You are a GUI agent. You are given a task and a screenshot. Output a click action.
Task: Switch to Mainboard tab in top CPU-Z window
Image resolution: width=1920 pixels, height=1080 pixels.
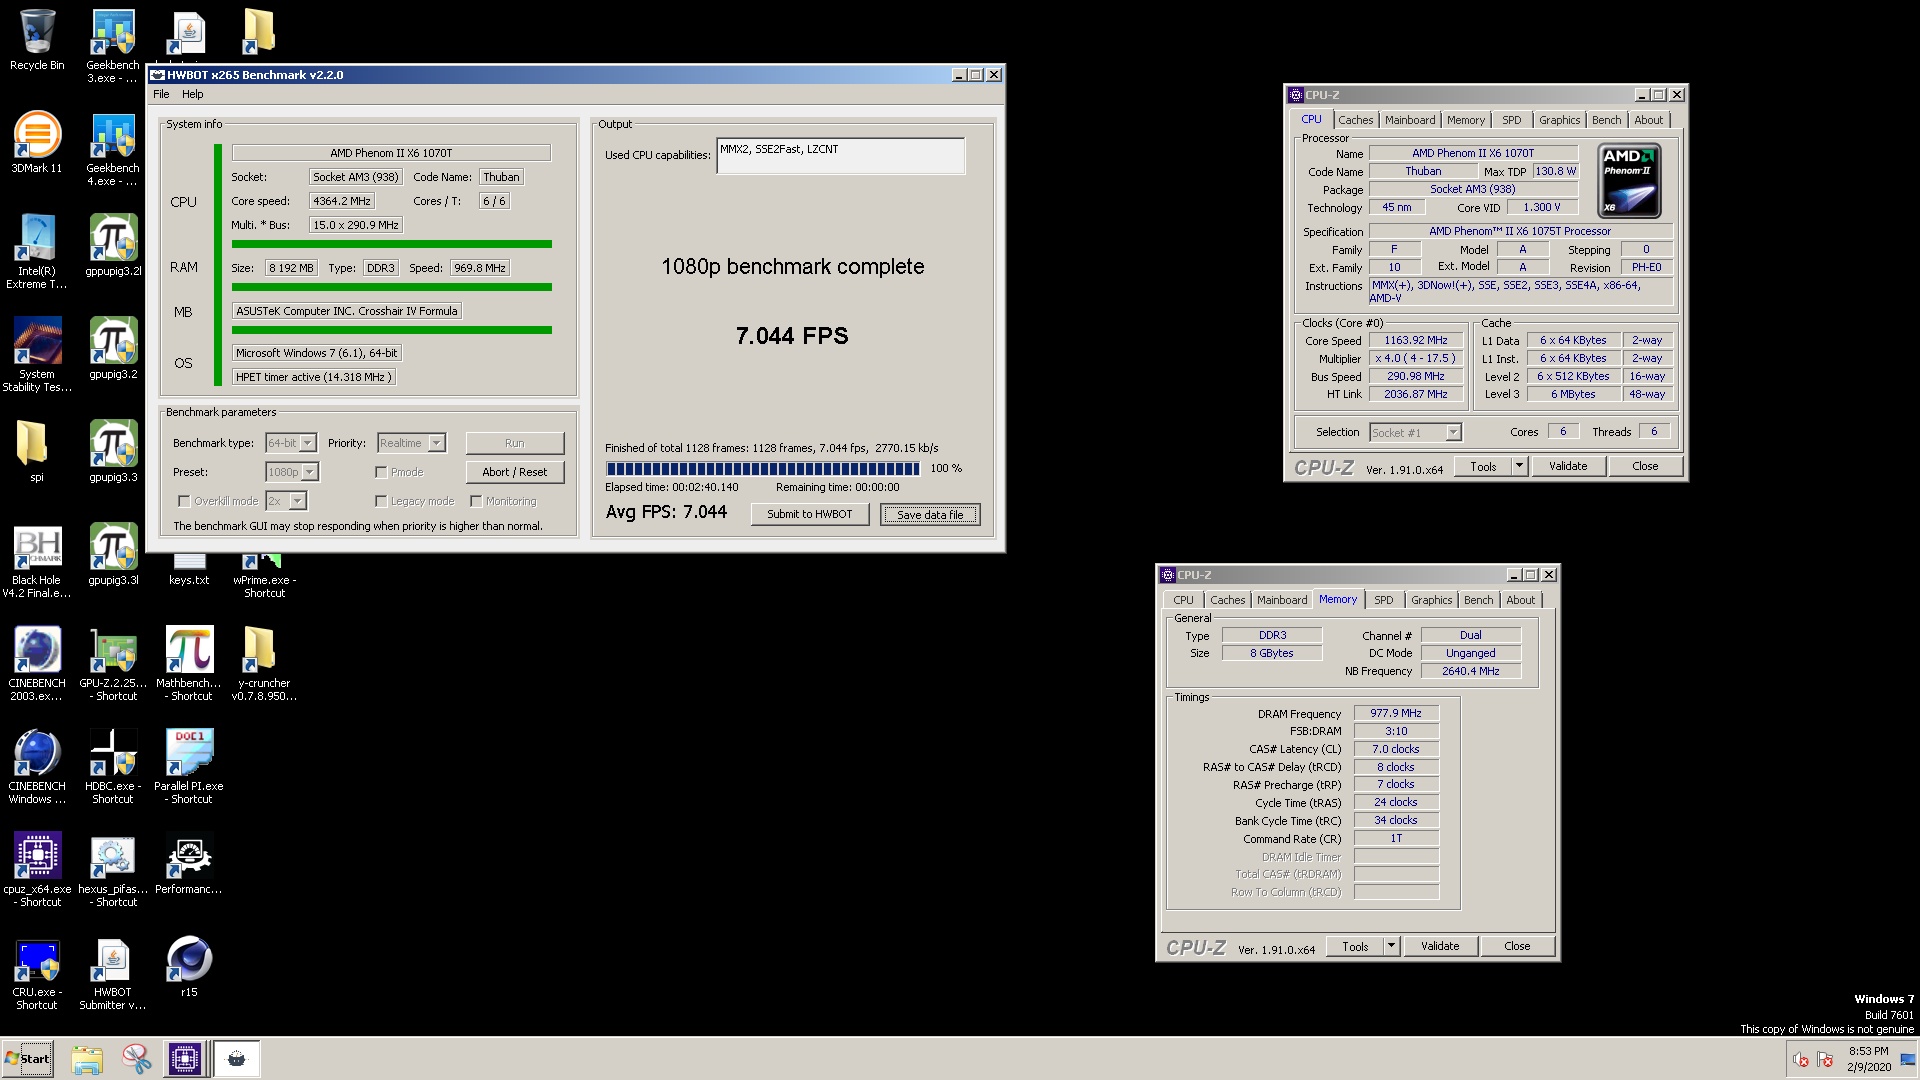point(1410,120)
